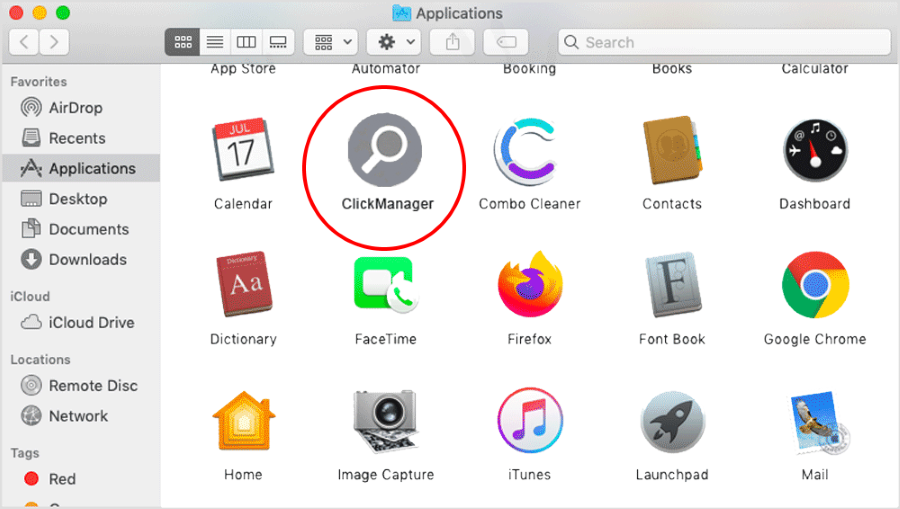Viewport: 900px width, 509px height.
Task: Launch the Firefox application
Action: [529, 285]
